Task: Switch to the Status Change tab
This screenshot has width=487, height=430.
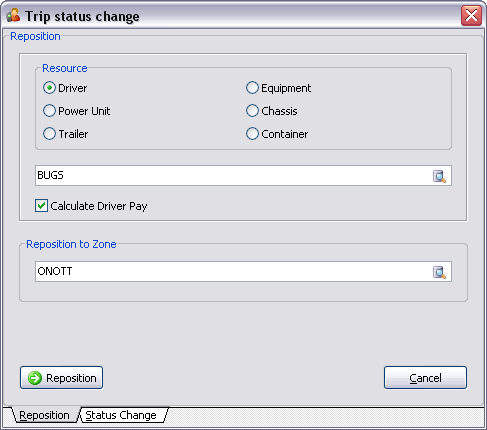Action: tap(123, 415)
